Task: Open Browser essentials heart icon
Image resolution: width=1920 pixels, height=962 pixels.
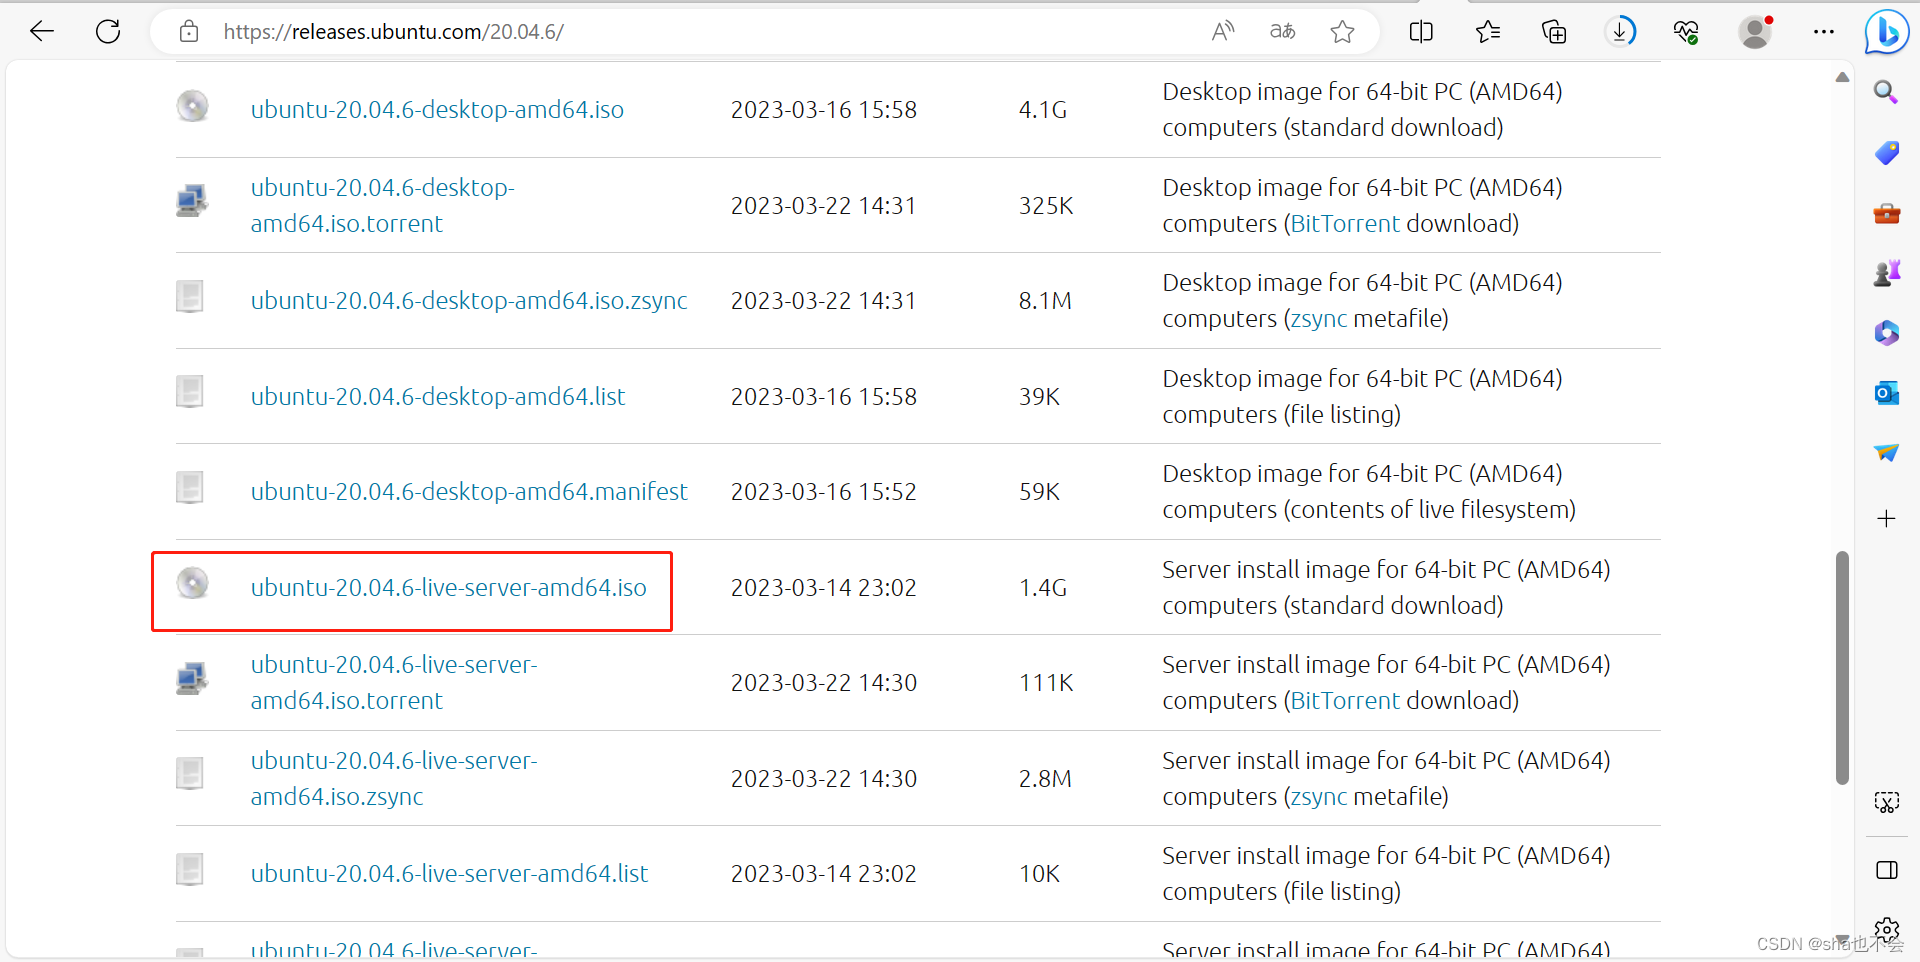Action: [1686, 32]
